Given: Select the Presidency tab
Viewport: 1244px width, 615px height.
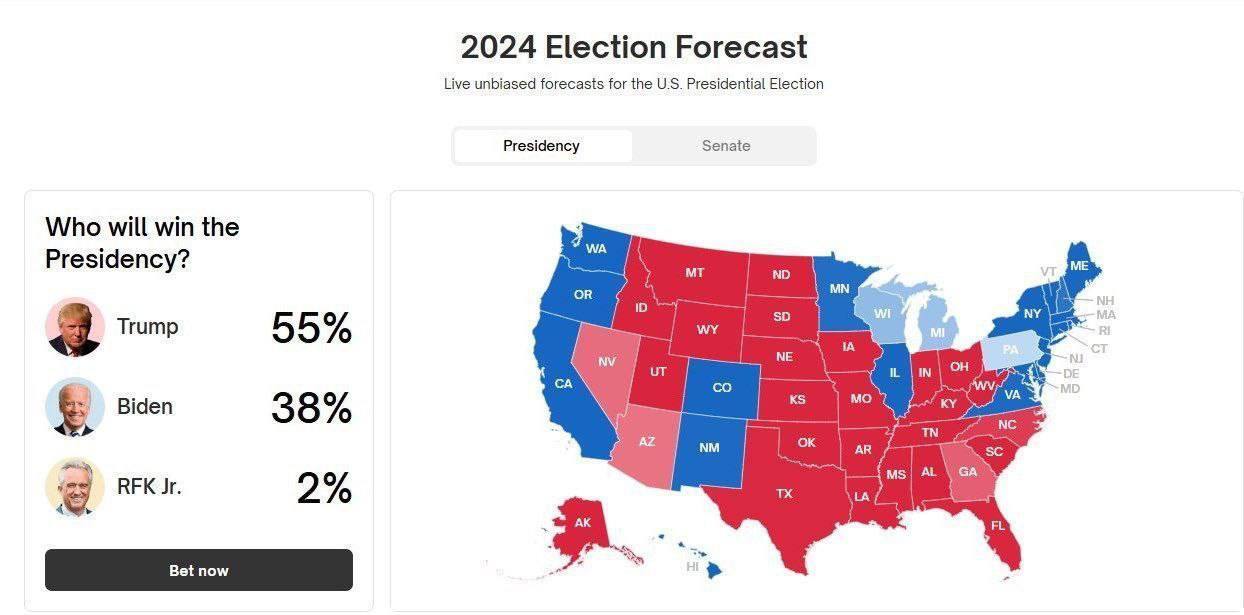Looking at the screenshot, I should click(x=541, y=146).
